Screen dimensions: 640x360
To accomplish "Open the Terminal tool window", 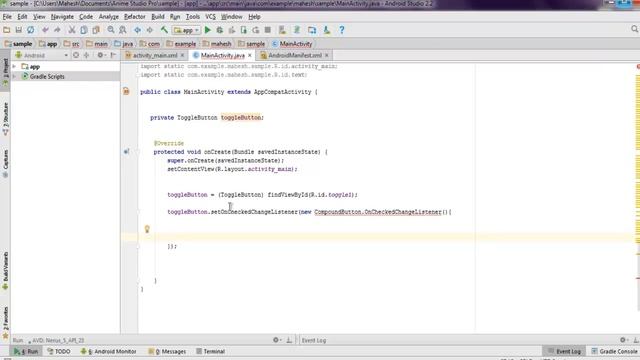I will 210,351.
